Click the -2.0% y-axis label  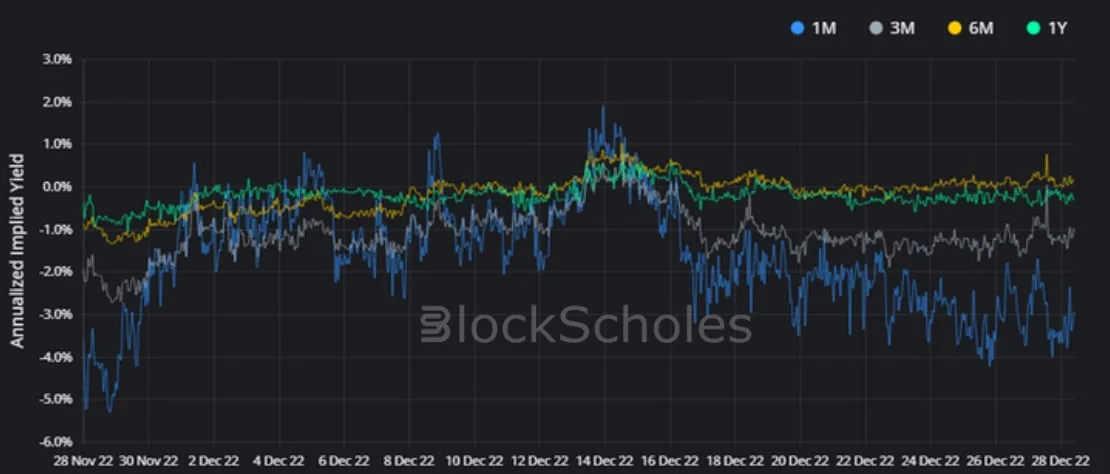[x=55, y=272]
